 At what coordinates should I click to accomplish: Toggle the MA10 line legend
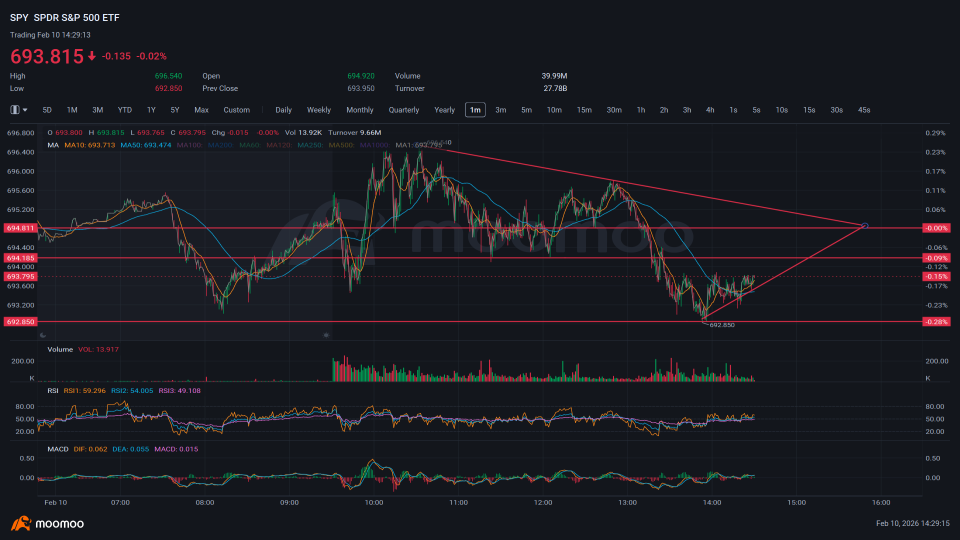[89, 145]
